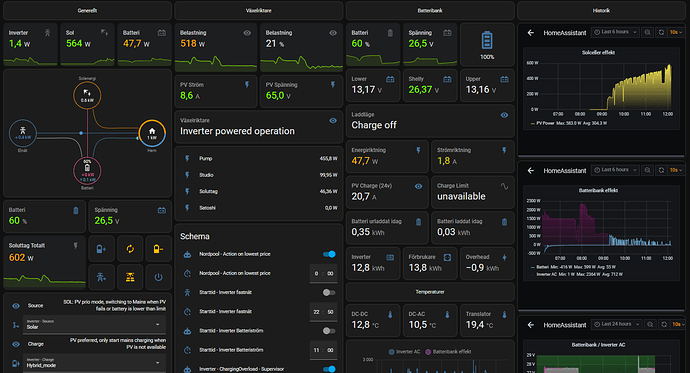Open Last 6 hours picker in Solceller effekt panel
690x373 pixels.
point(615,32)
